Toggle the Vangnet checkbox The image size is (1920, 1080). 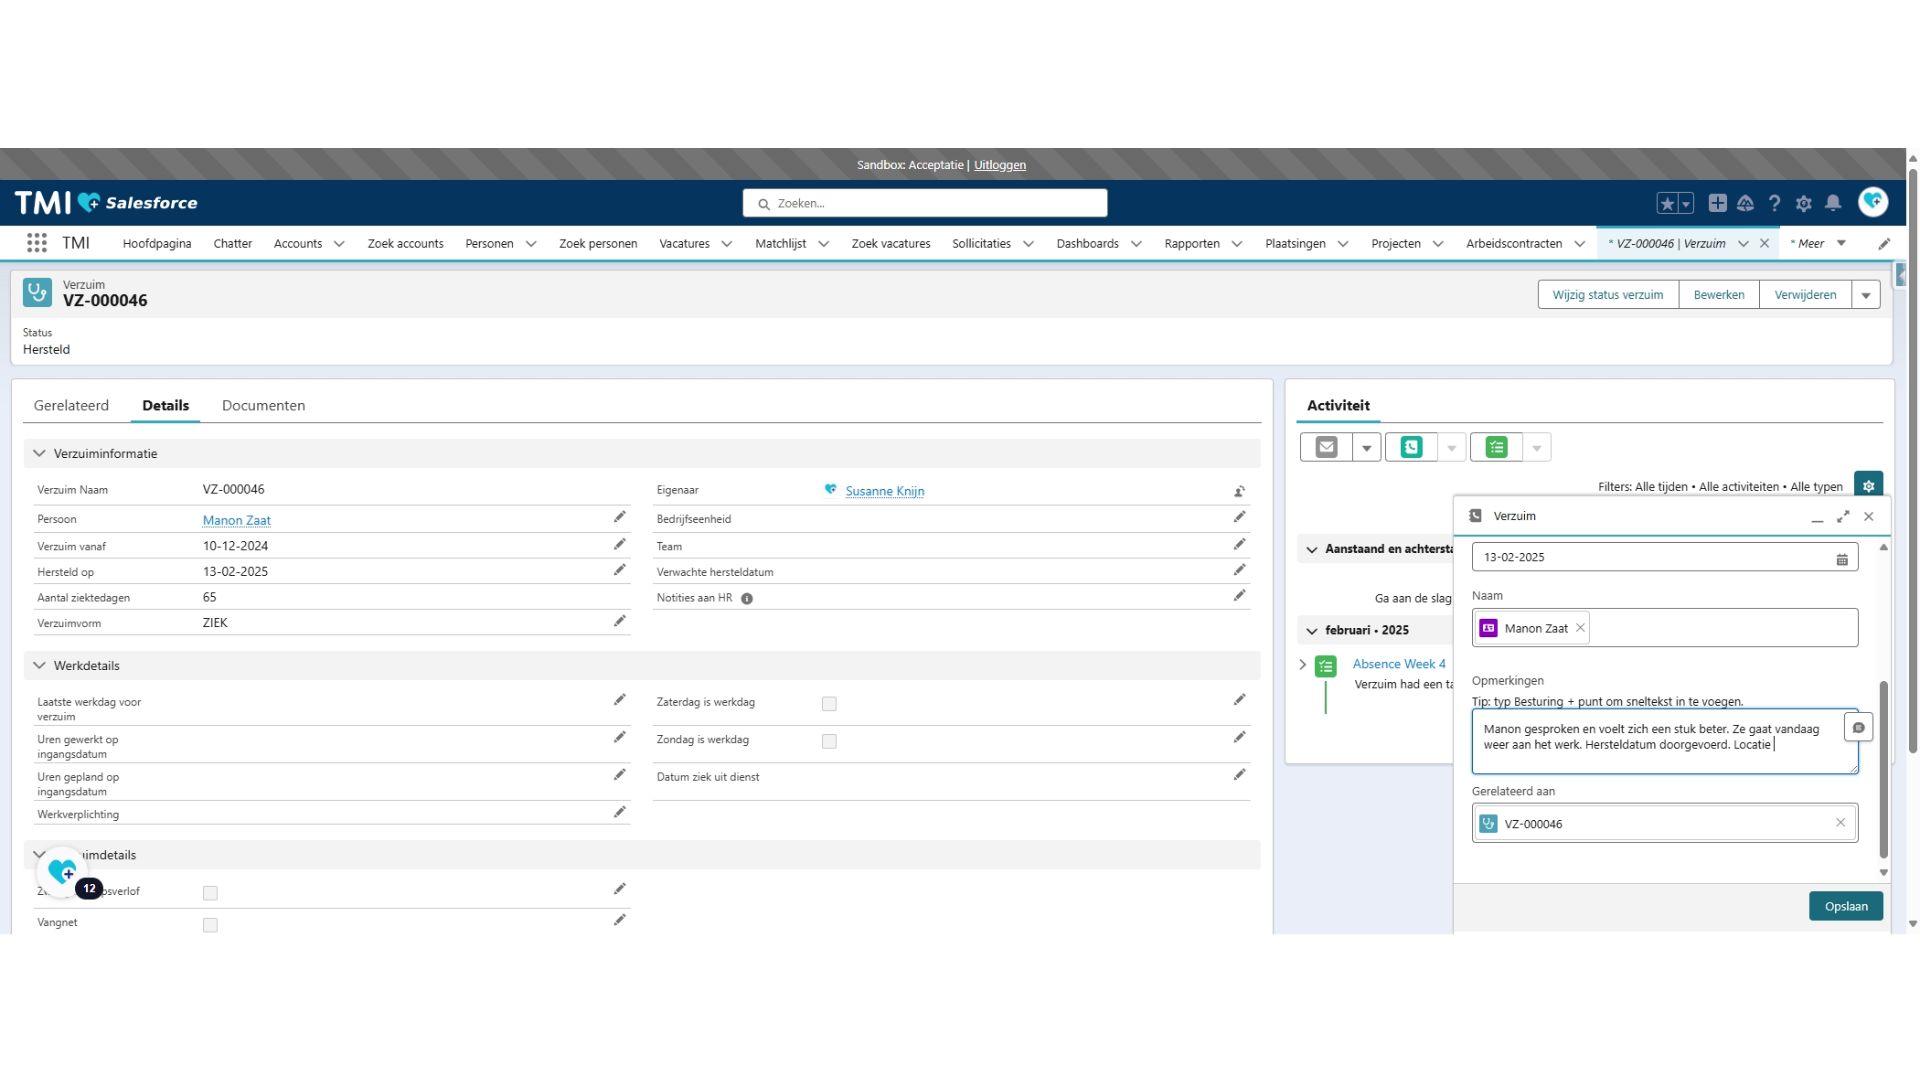pos(210,925)
